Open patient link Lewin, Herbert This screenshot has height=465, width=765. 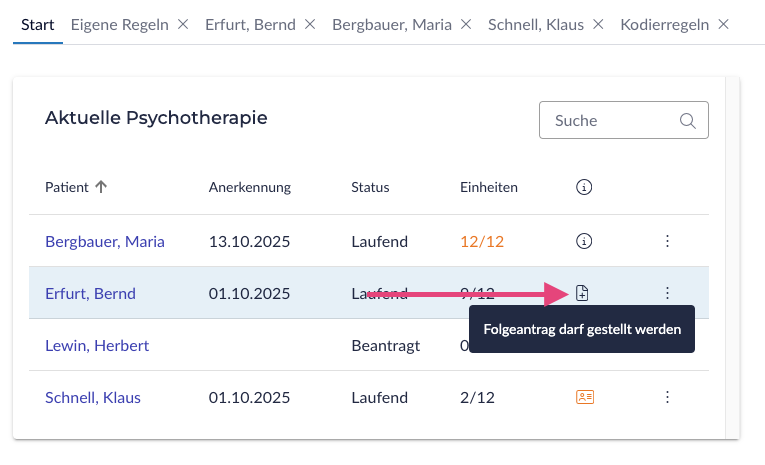(97, 345)
